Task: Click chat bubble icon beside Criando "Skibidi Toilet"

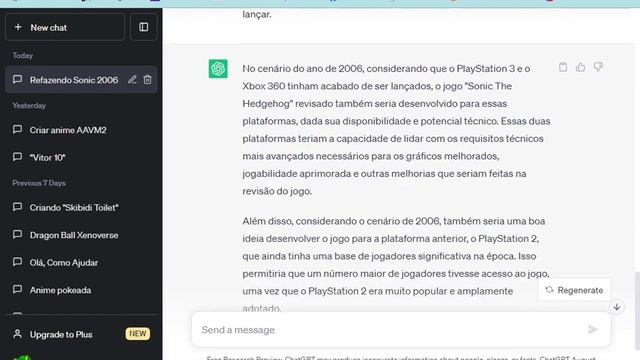Action: click(18, 207)
